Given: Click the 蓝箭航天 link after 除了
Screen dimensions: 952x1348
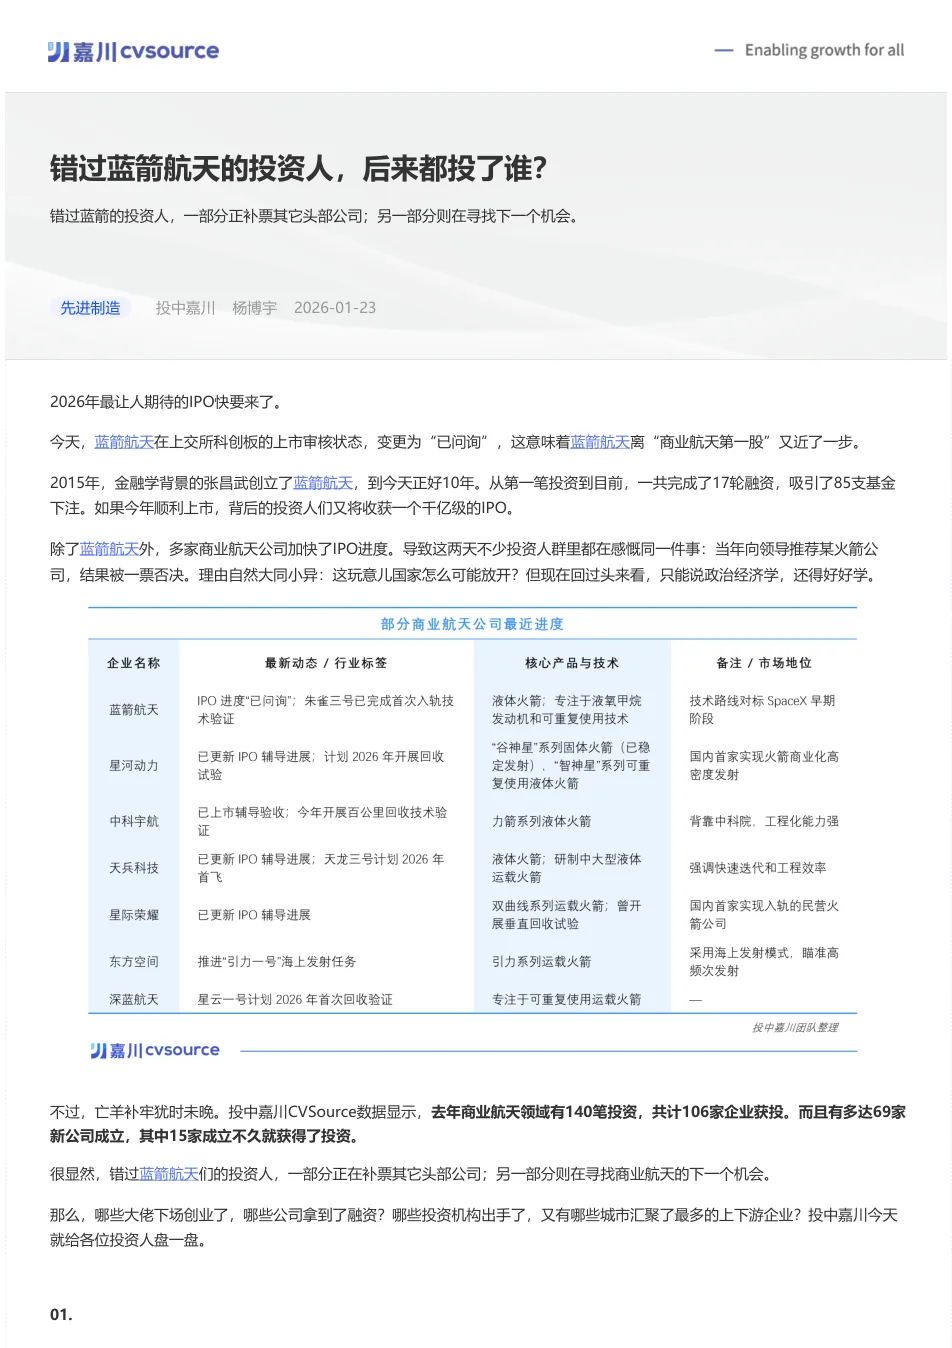Looking at the screenshot, I should coord(109,549).
